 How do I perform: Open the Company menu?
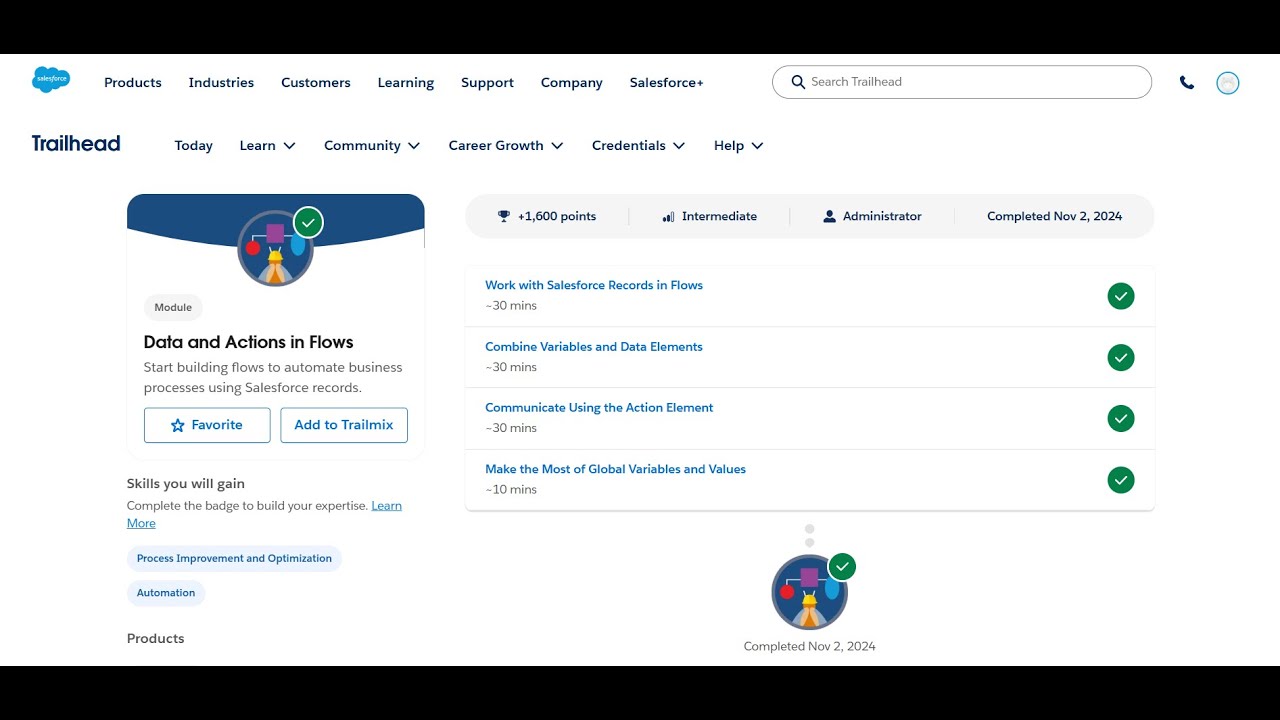point(572,83)
